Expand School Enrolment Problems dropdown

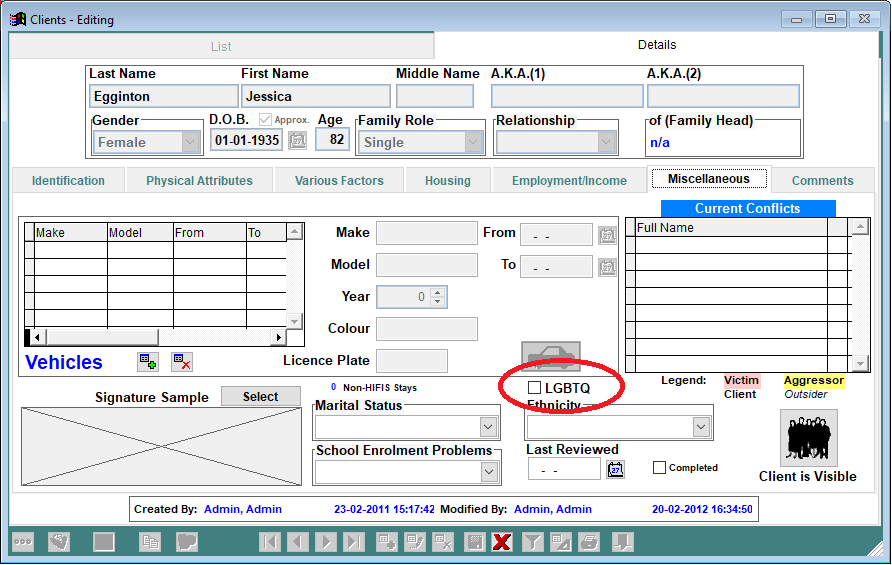(488, 471)
